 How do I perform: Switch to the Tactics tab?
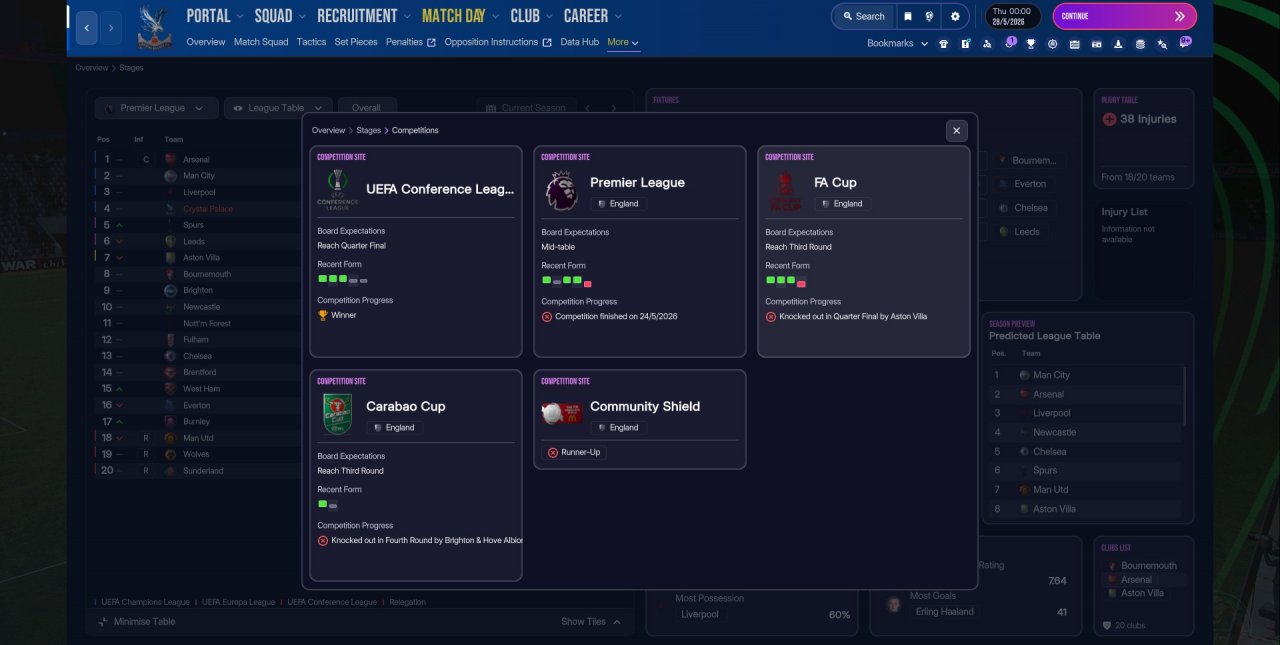311,42
